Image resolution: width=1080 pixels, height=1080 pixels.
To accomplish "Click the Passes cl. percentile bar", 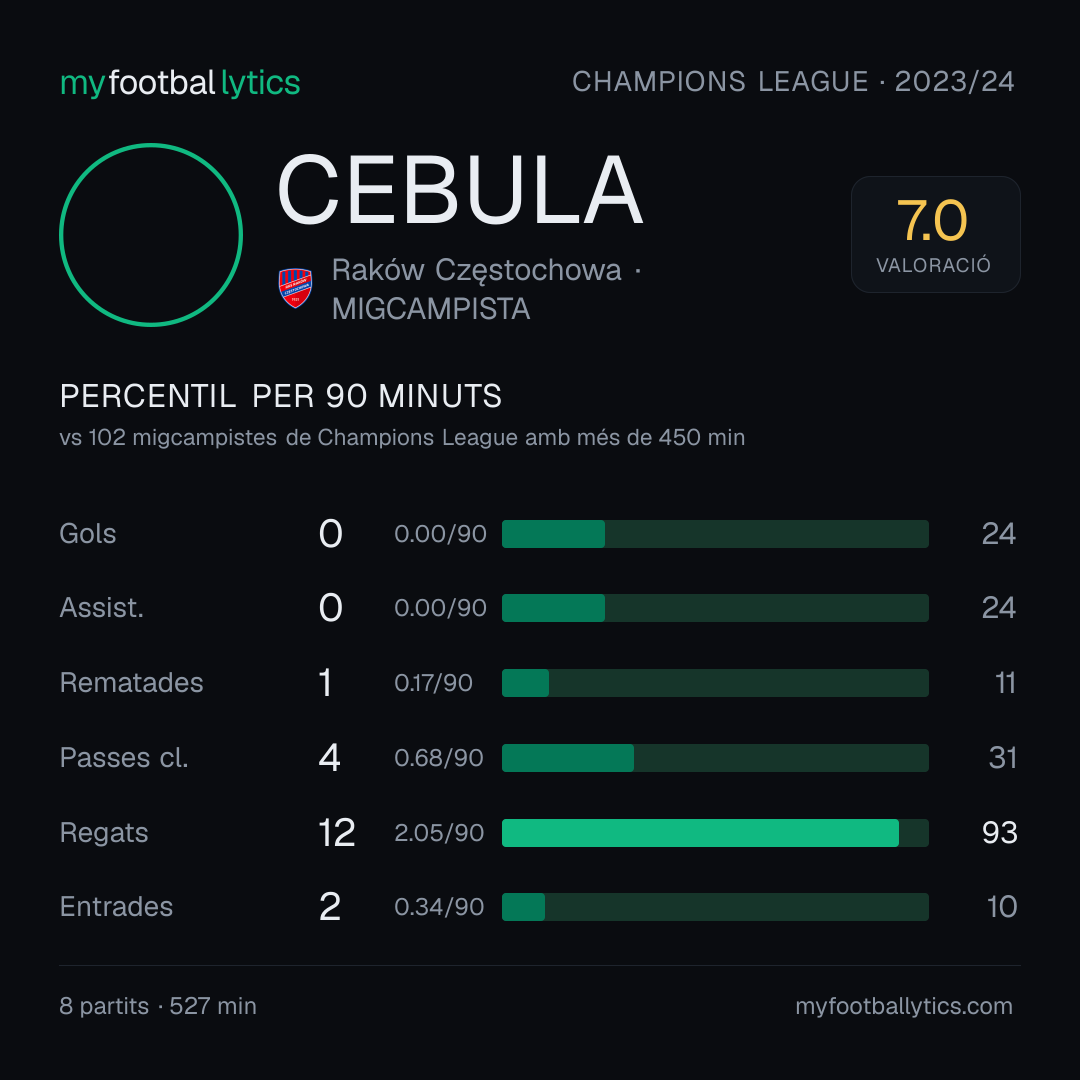I will click(715, 758).
